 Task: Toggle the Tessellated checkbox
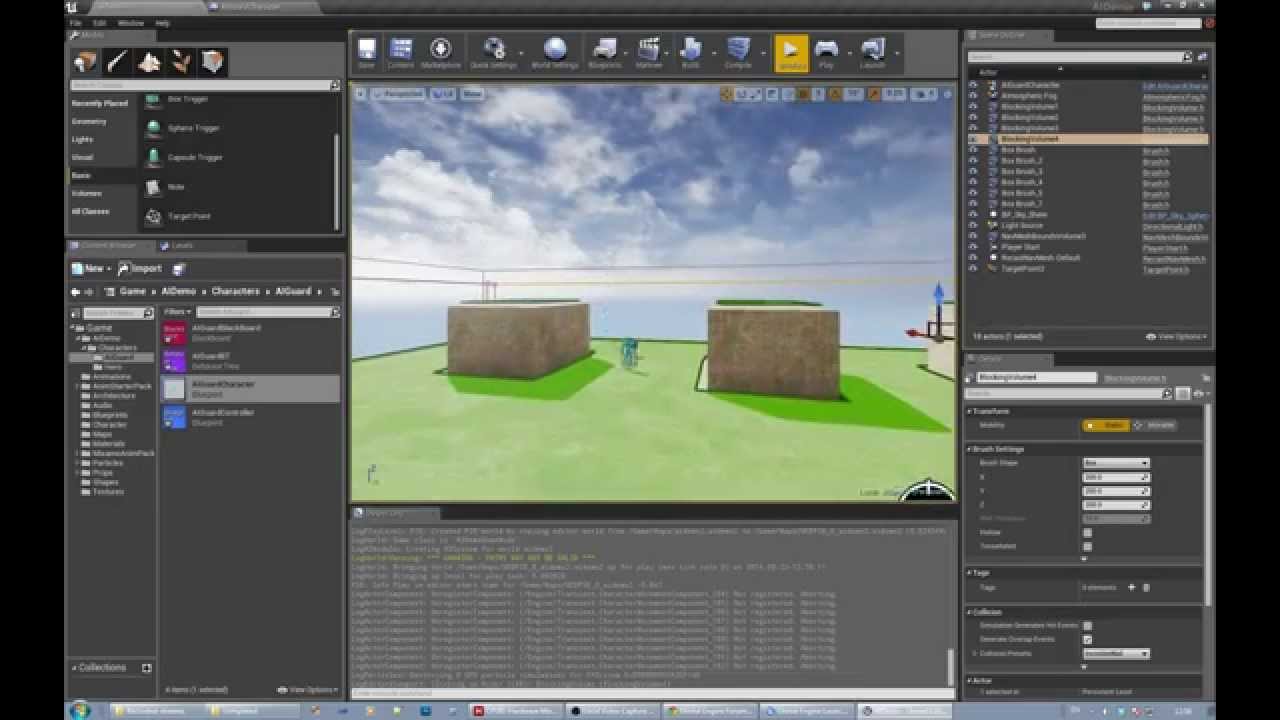click(1087, 546)
